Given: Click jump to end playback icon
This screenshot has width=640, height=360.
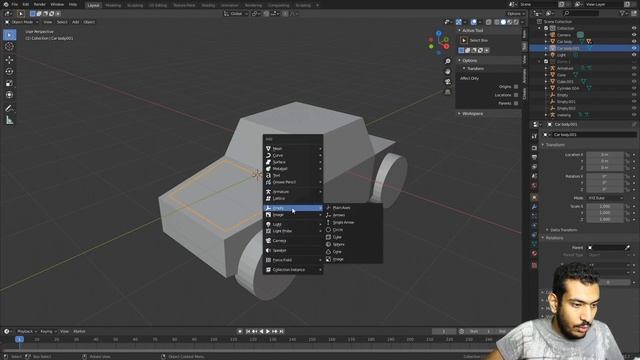Looking at the screenshot, I should tap(281, 331).
